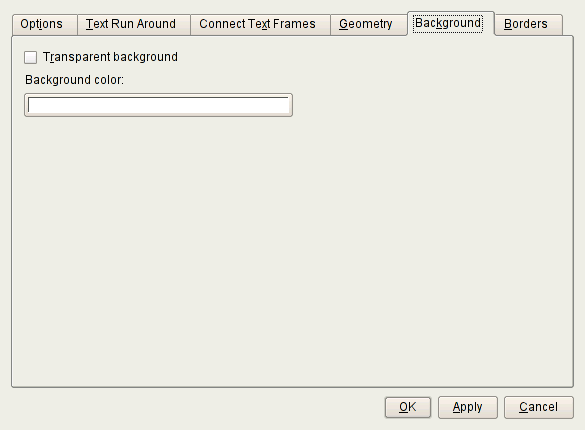Image resolution: width=585 pixels, height=430 pixels.
Task: Select the Cancel button
Action: pyautogui.click(x=538, y=407)
